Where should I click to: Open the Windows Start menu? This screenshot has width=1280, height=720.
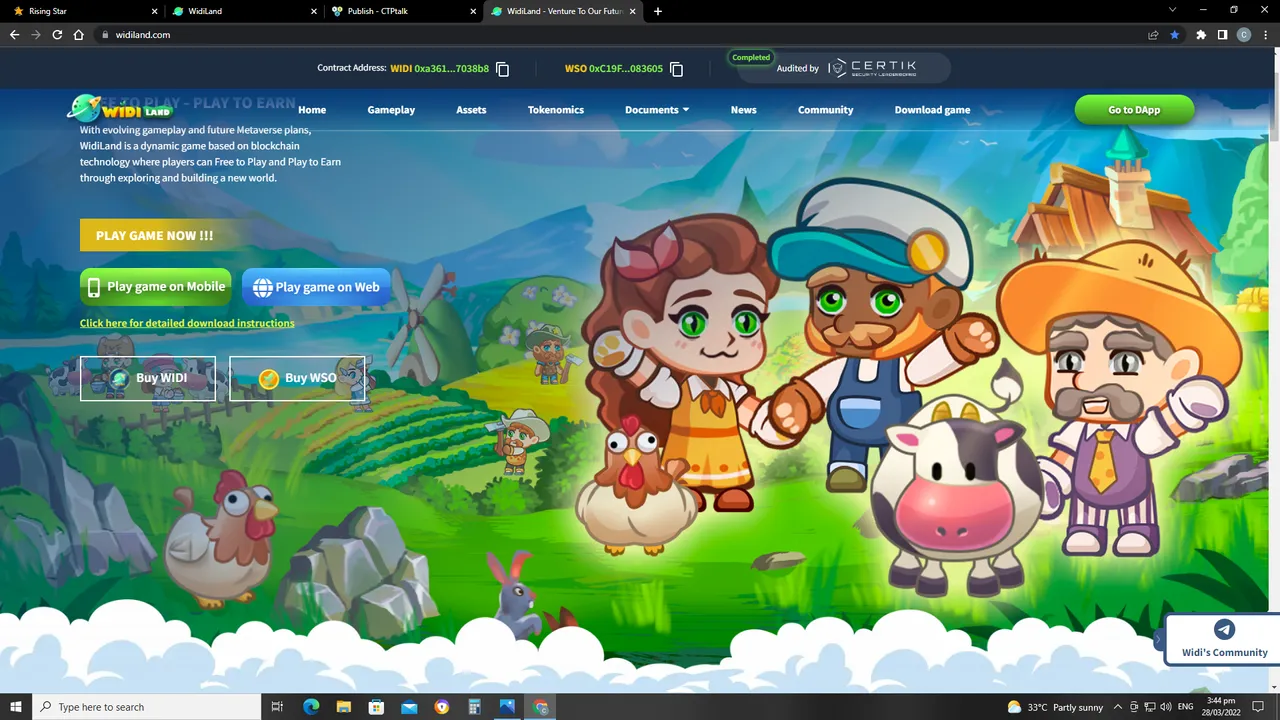click(x=16, y=707)
